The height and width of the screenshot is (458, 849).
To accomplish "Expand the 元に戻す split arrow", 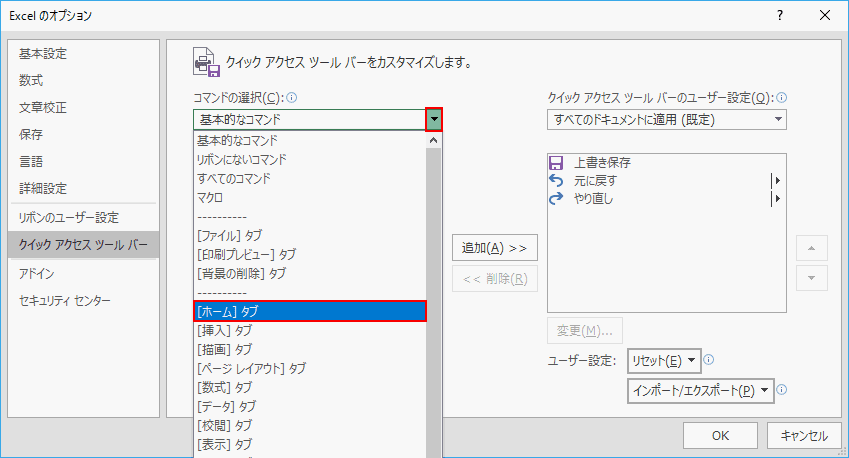I will [x=777, y=180].
